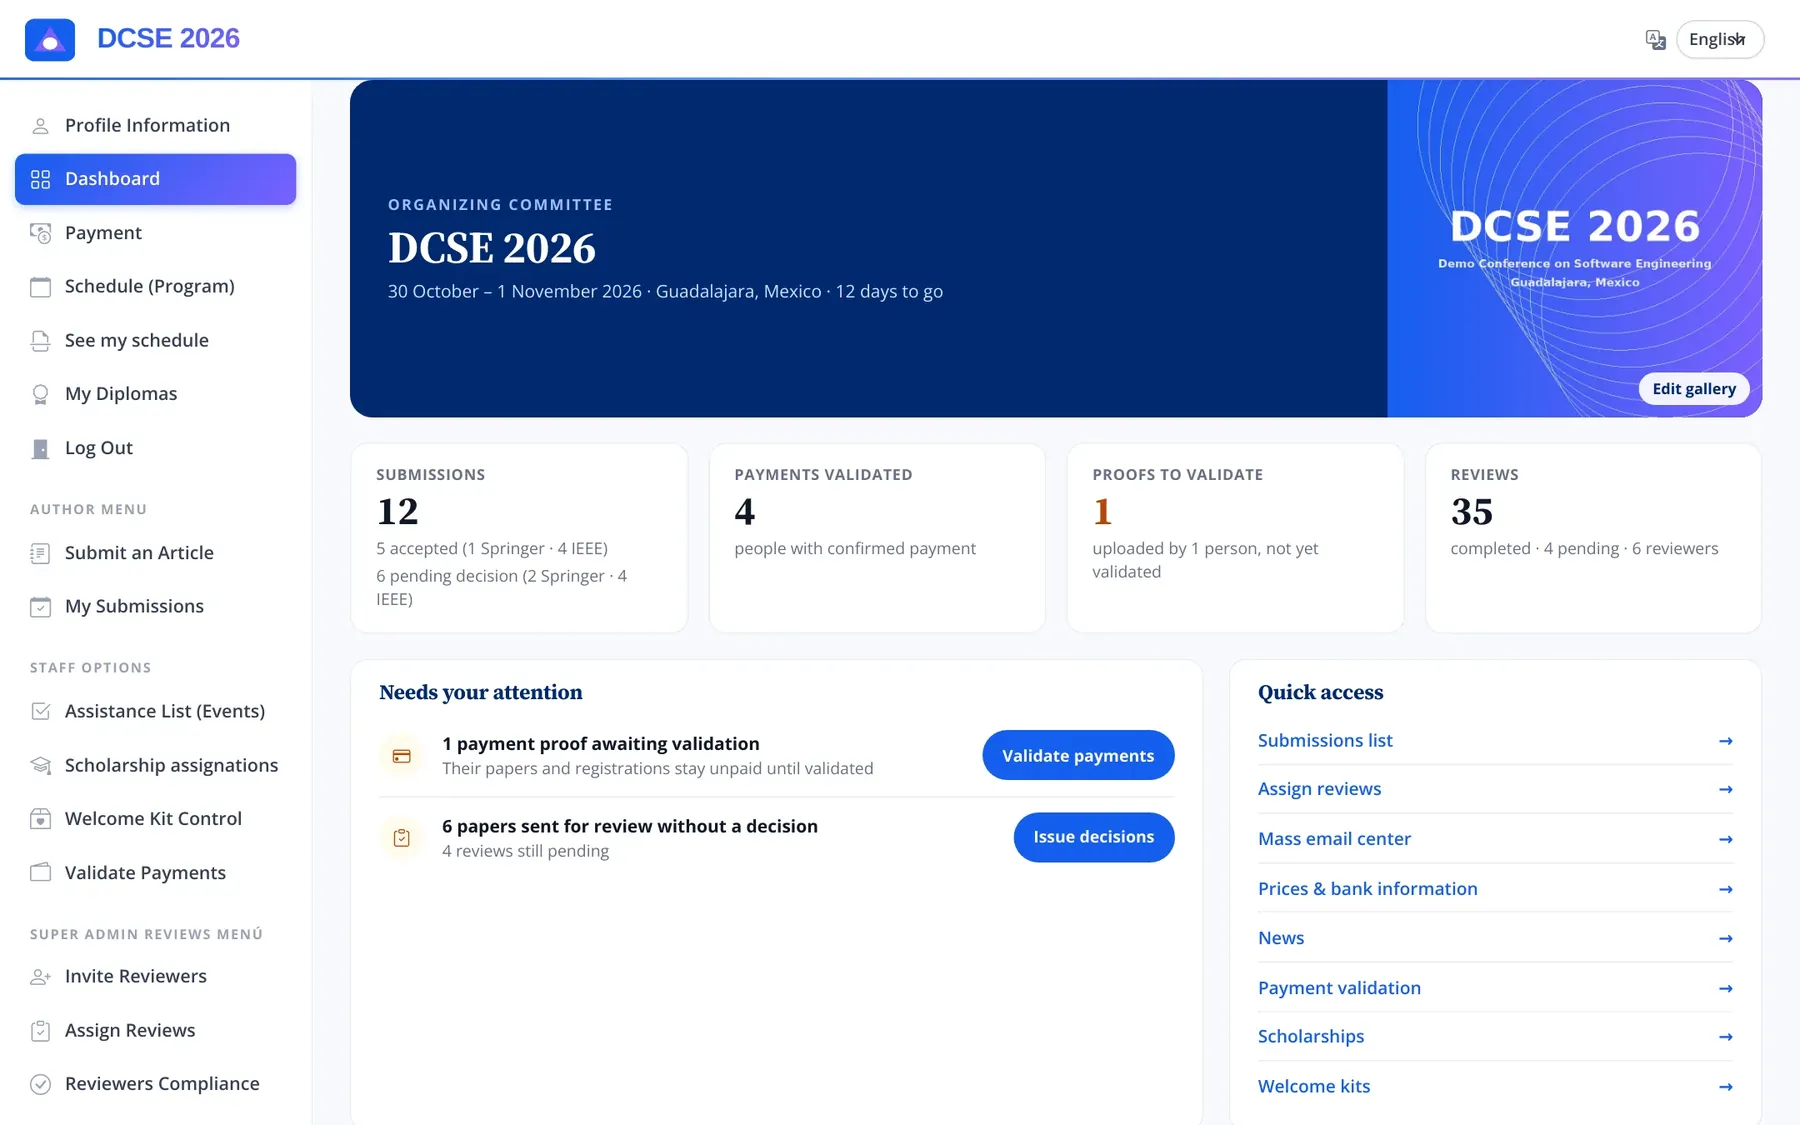1800x1125 pixels.
Task: Click the DCSE 2026 banner image
Action: pyautogui.click(x=1574, y=248)
